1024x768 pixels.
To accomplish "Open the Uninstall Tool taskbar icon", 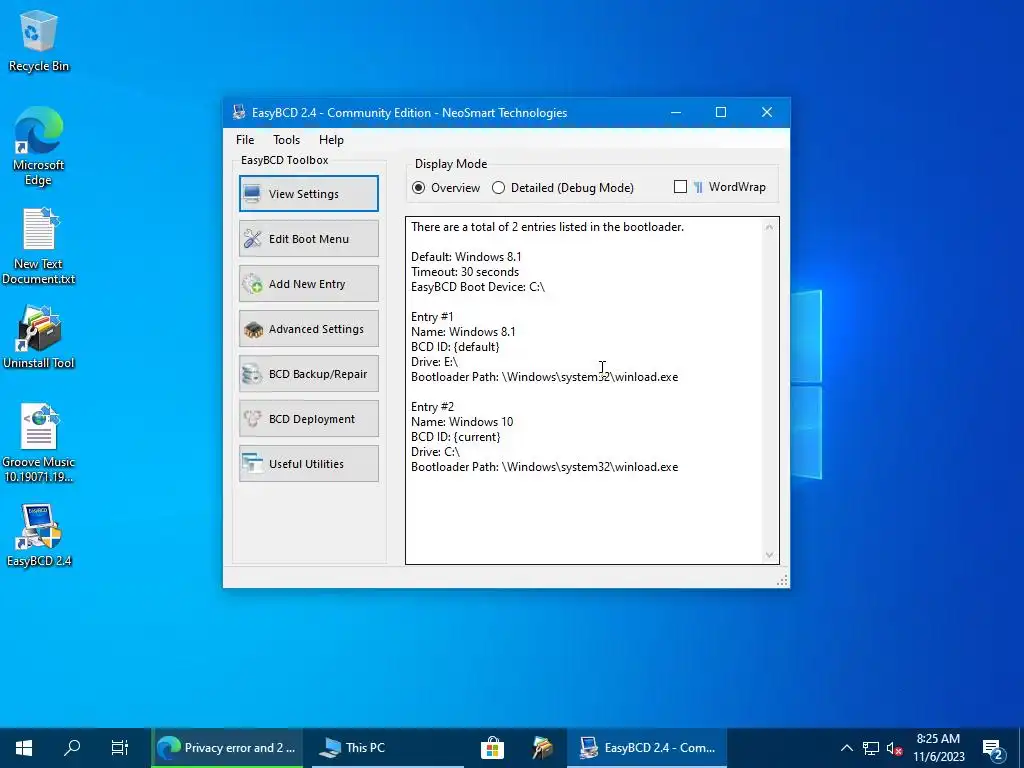I will click(x=542, y=748).
